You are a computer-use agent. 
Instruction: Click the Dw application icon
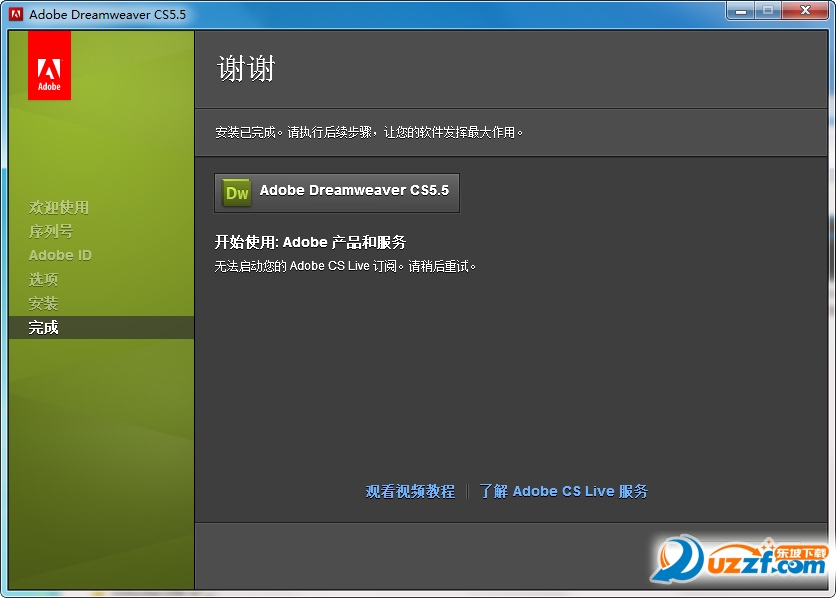click(237, 192)
